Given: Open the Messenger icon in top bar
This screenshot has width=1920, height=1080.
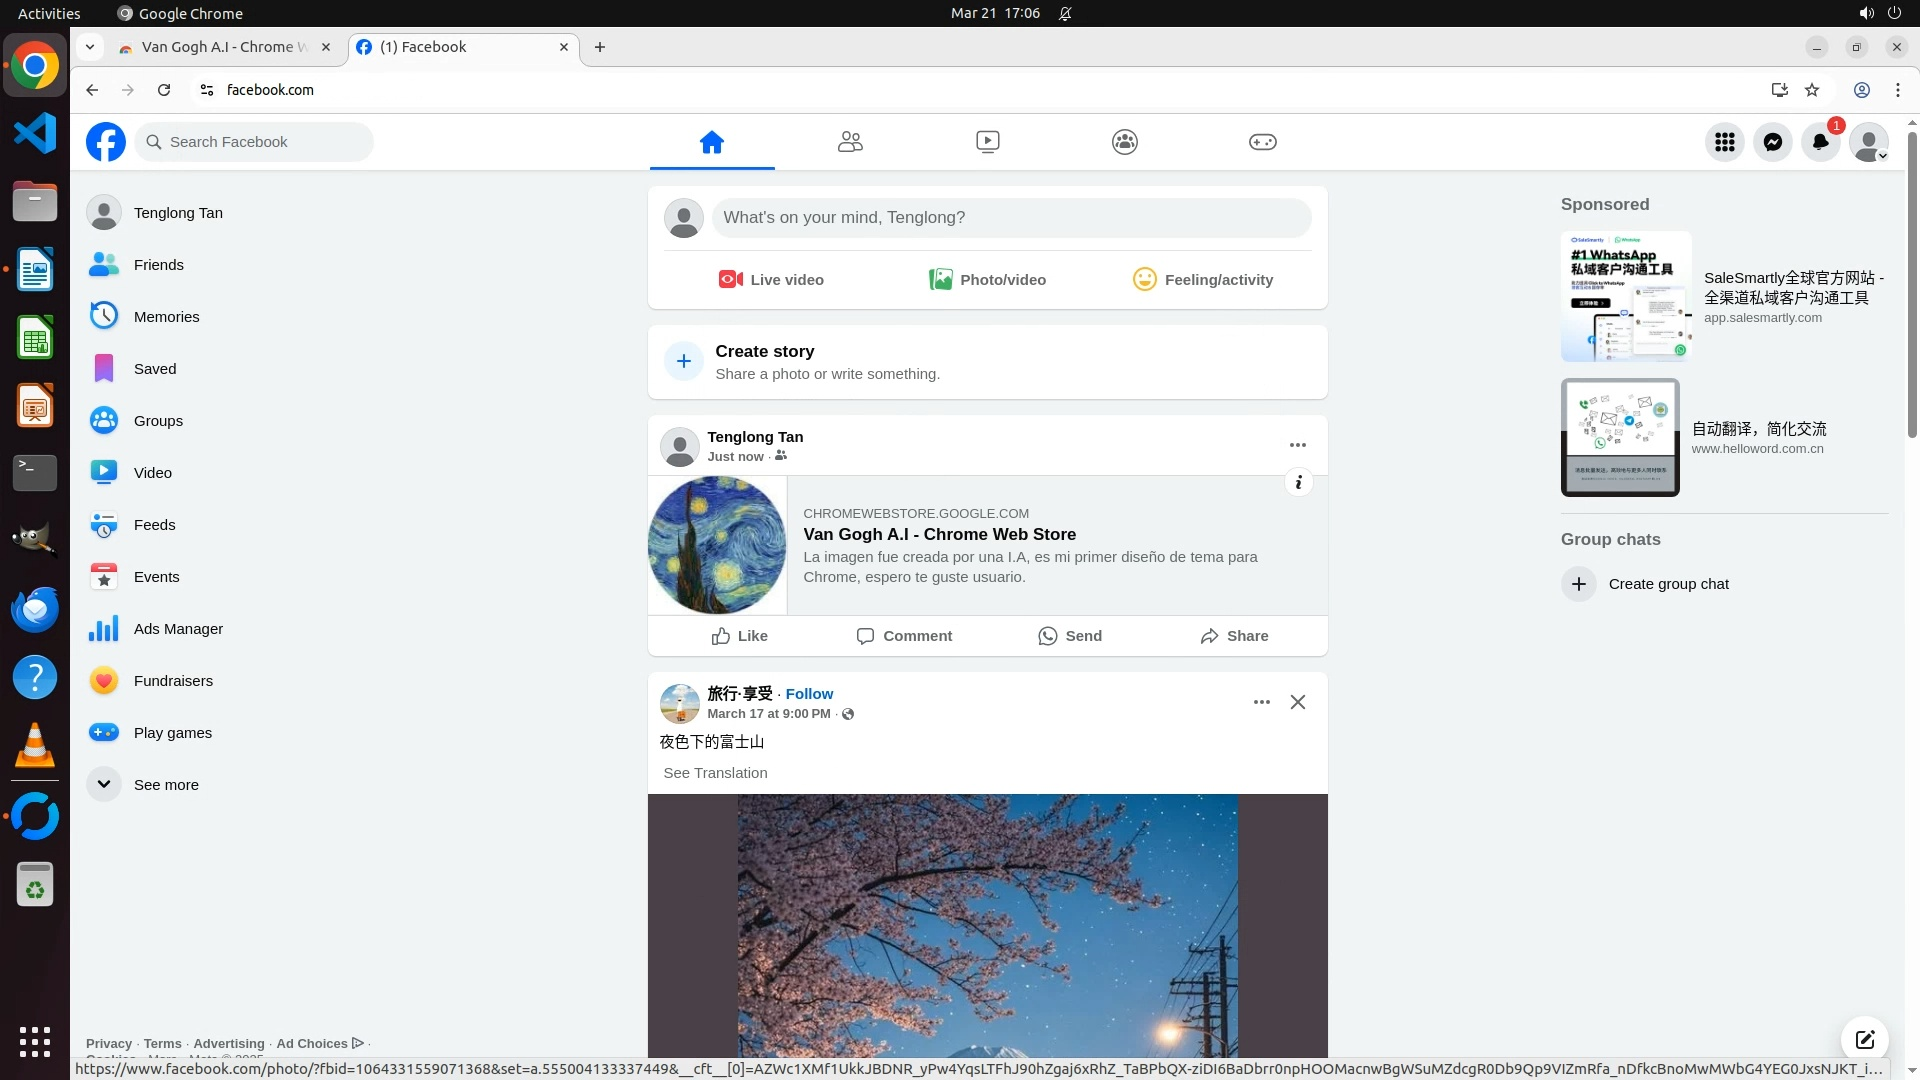Looking at the screenshot, I should tap(1772, 142).
